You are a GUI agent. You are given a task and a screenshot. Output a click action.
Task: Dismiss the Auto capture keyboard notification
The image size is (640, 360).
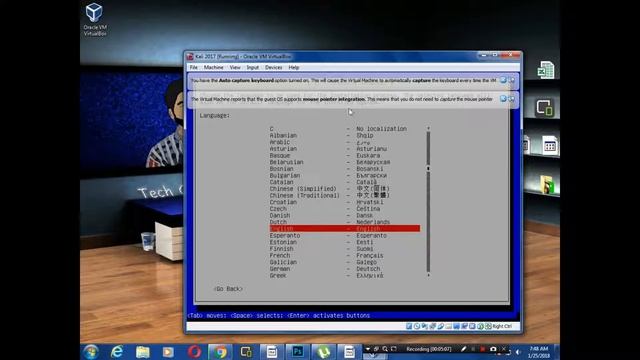coord(503,80)
